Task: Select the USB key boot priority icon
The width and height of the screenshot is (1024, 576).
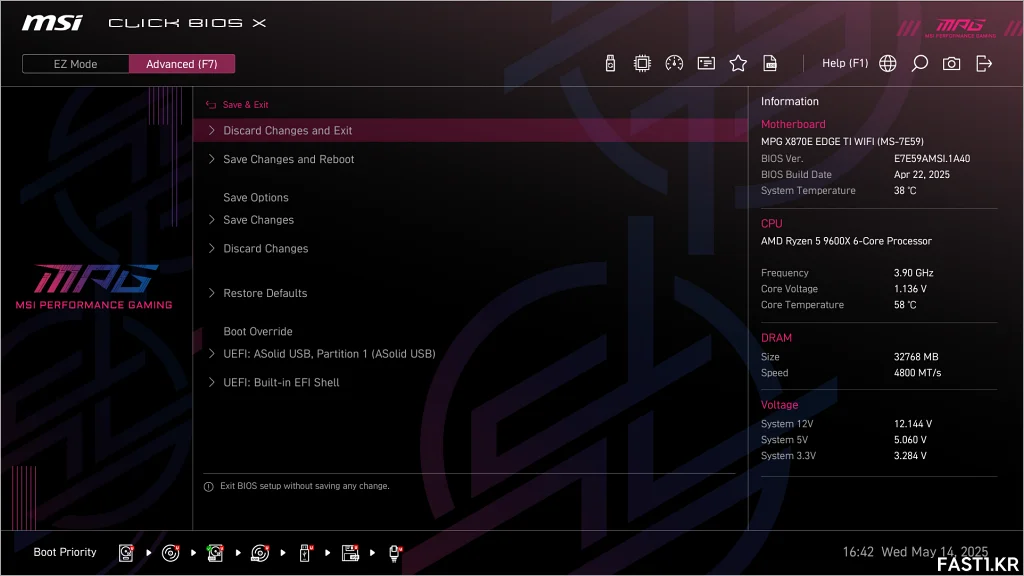Action: tap(305, 553)
